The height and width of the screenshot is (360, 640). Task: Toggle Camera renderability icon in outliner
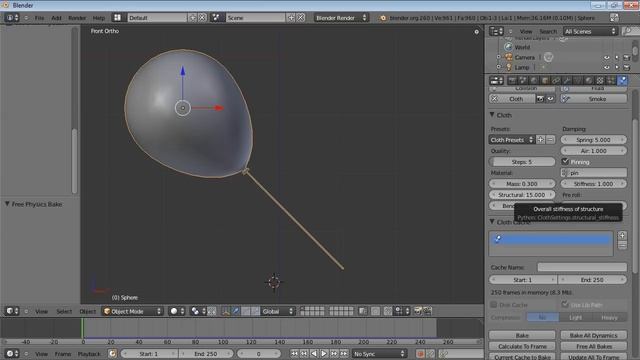tap(627, 58)
